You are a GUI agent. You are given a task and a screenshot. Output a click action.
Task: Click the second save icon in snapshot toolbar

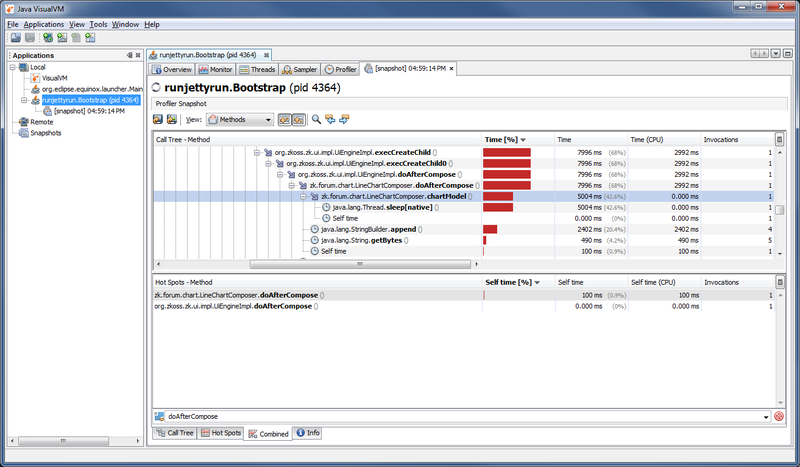pos(171,119)
